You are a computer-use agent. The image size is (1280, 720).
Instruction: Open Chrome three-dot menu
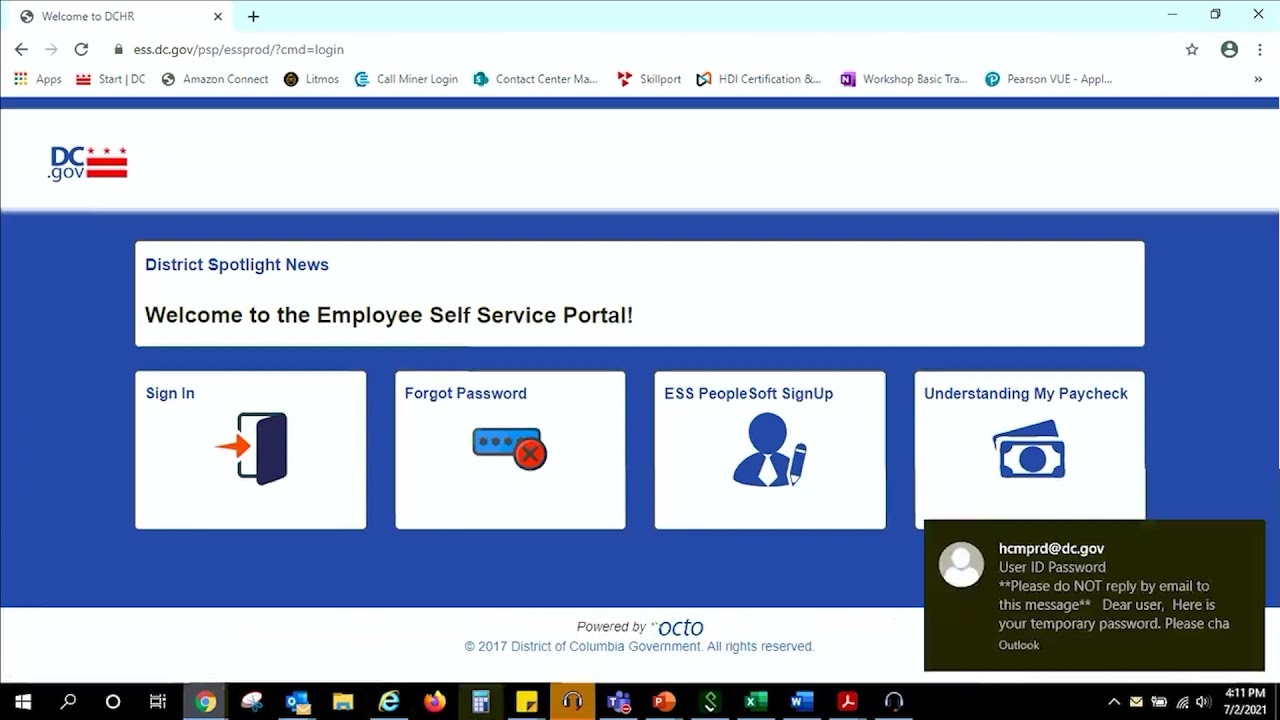tap(1260, 49)
